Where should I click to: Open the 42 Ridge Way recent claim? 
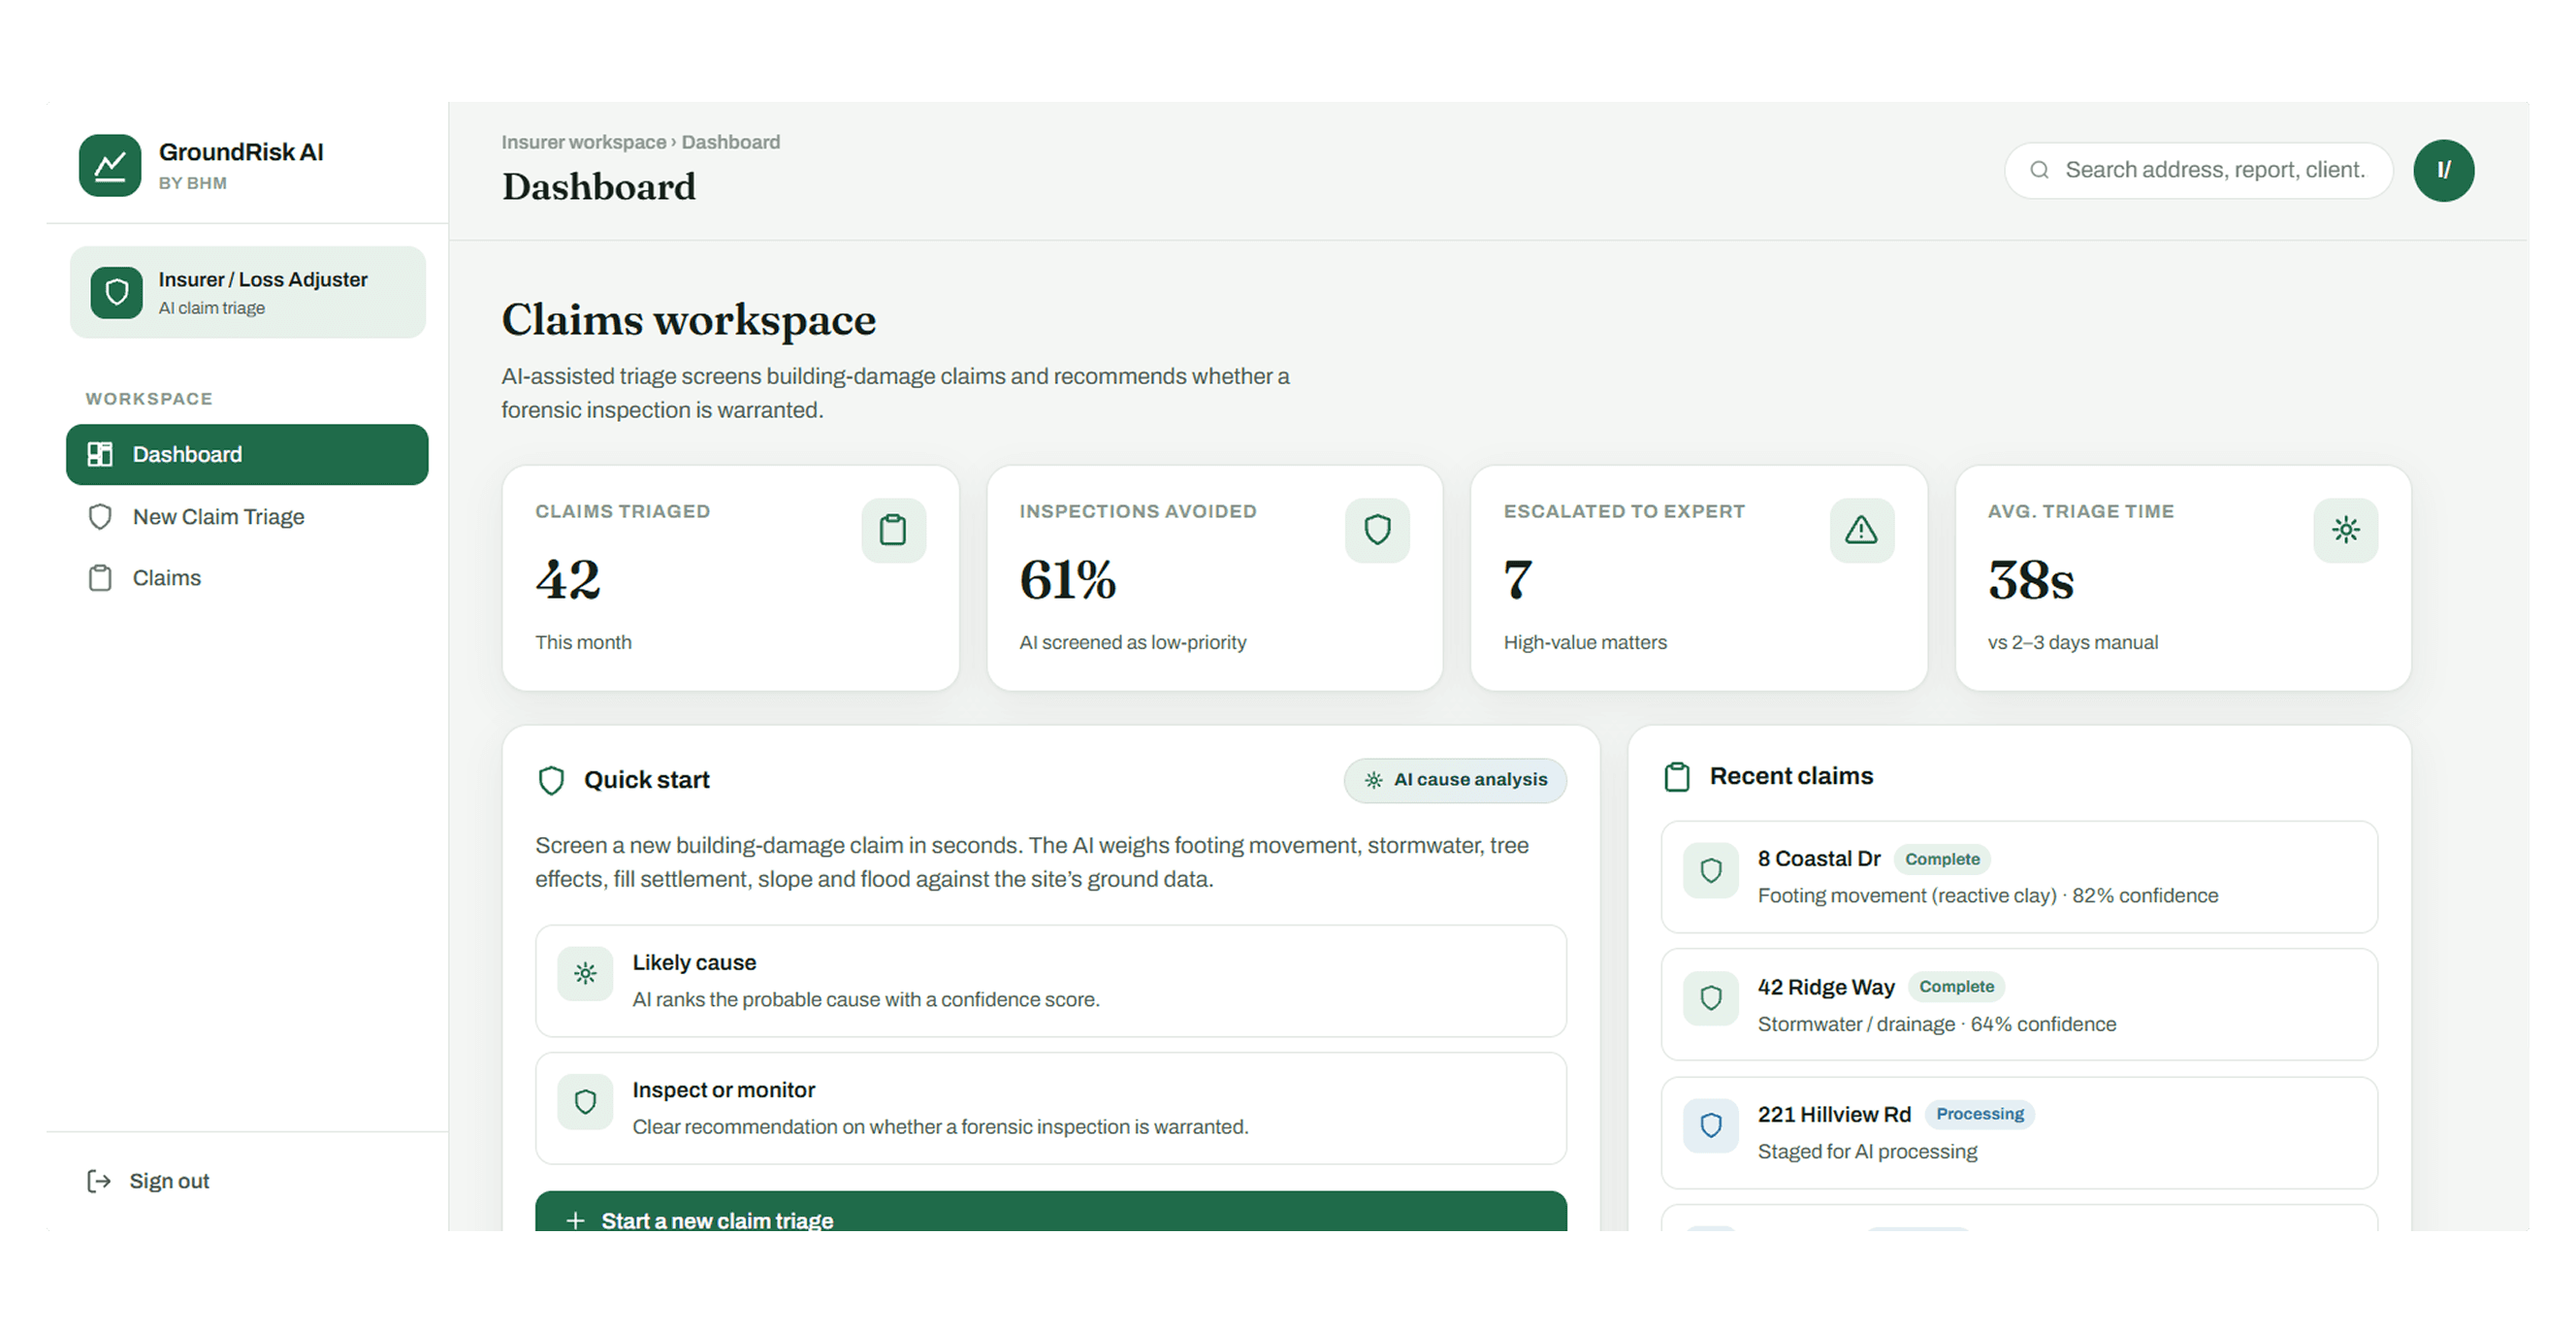point(2019,1005)
